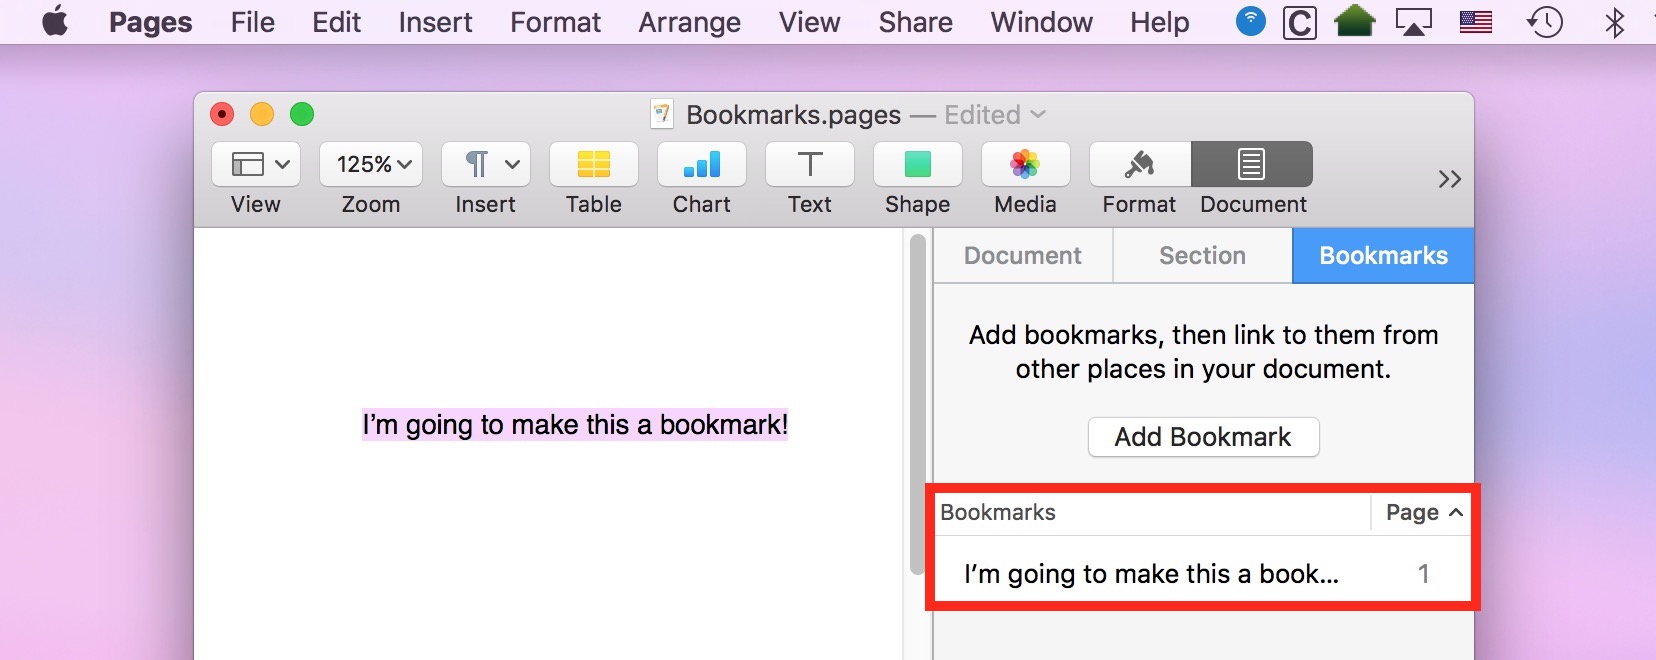
Task: Open the 125% Zoom dropdown
Action: point(371,164)
